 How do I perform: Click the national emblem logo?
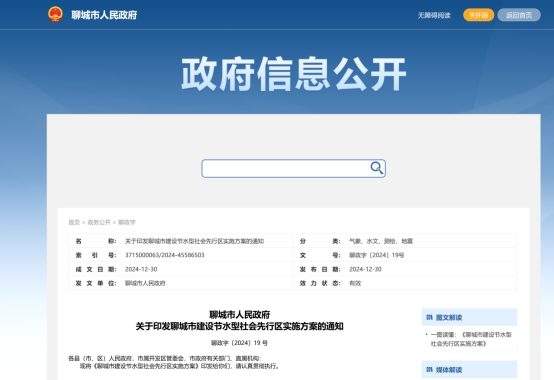tap(55, 14)
